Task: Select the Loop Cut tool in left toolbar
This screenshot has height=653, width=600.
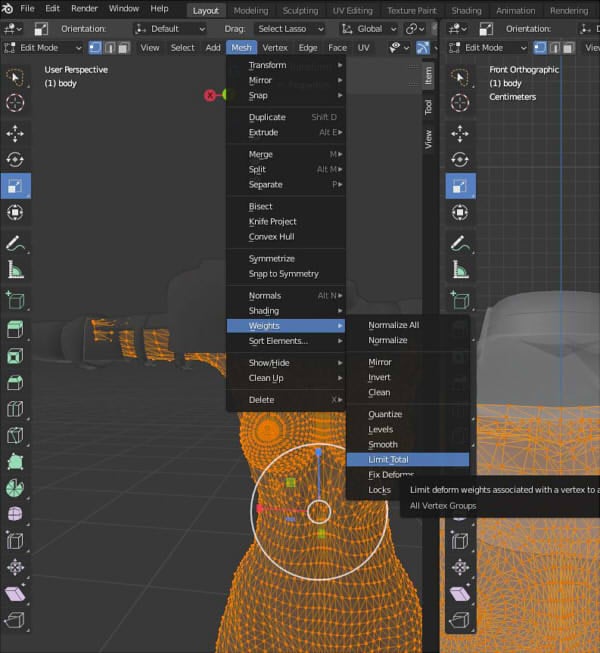Action: pos(15,409)
